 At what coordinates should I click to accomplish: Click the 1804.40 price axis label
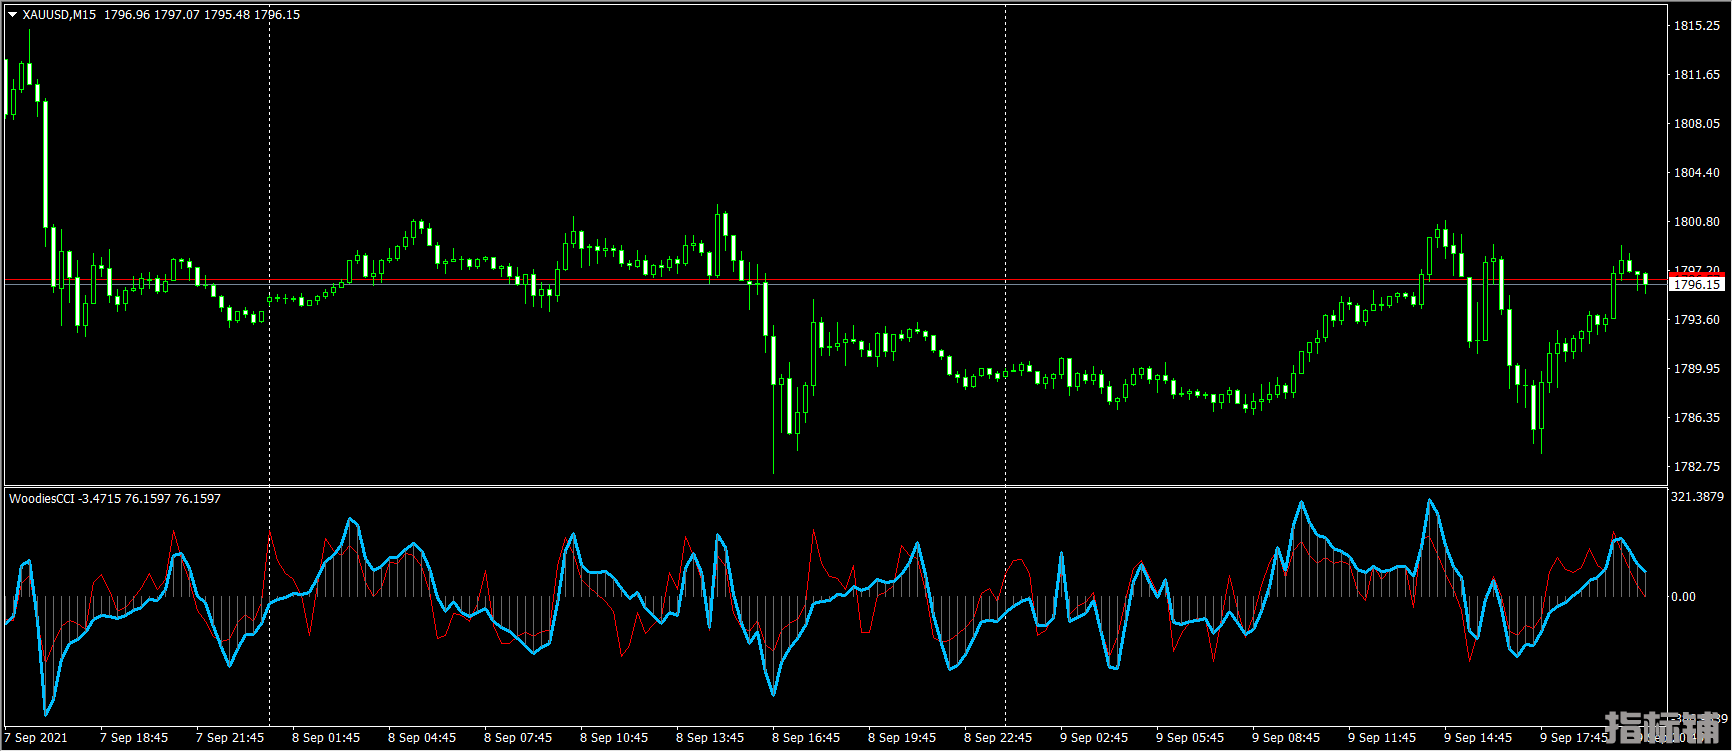pyautogui.click(x=1697, y=173)
